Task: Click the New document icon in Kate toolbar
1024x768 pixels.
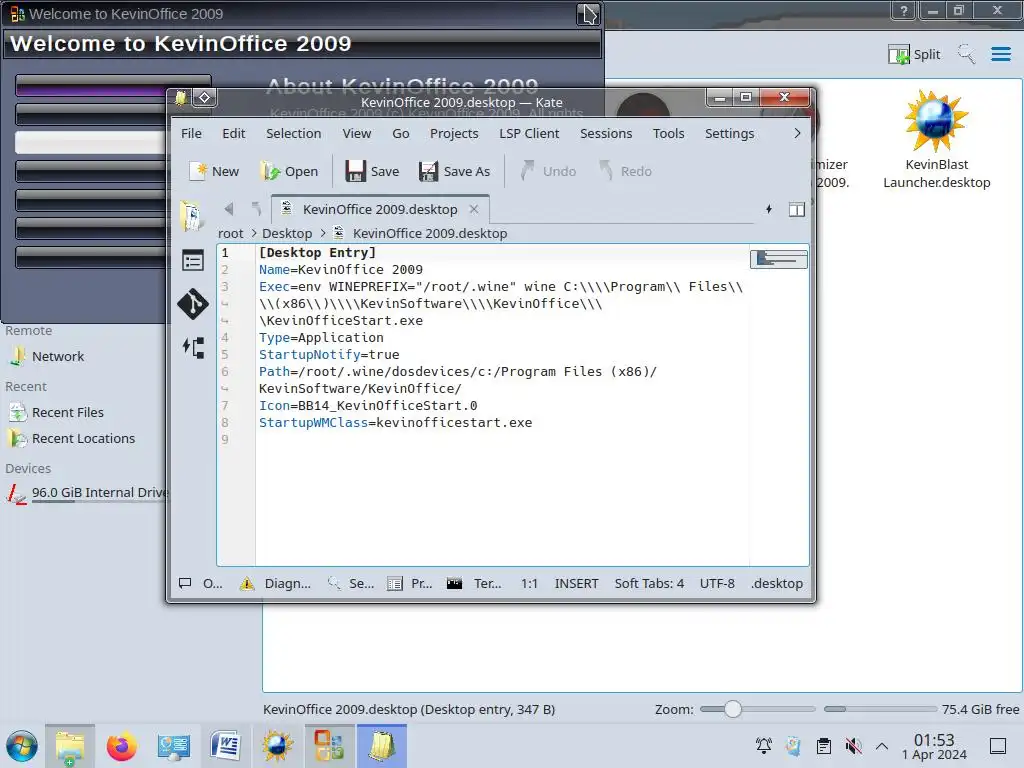Action: [x=214, y=171]
